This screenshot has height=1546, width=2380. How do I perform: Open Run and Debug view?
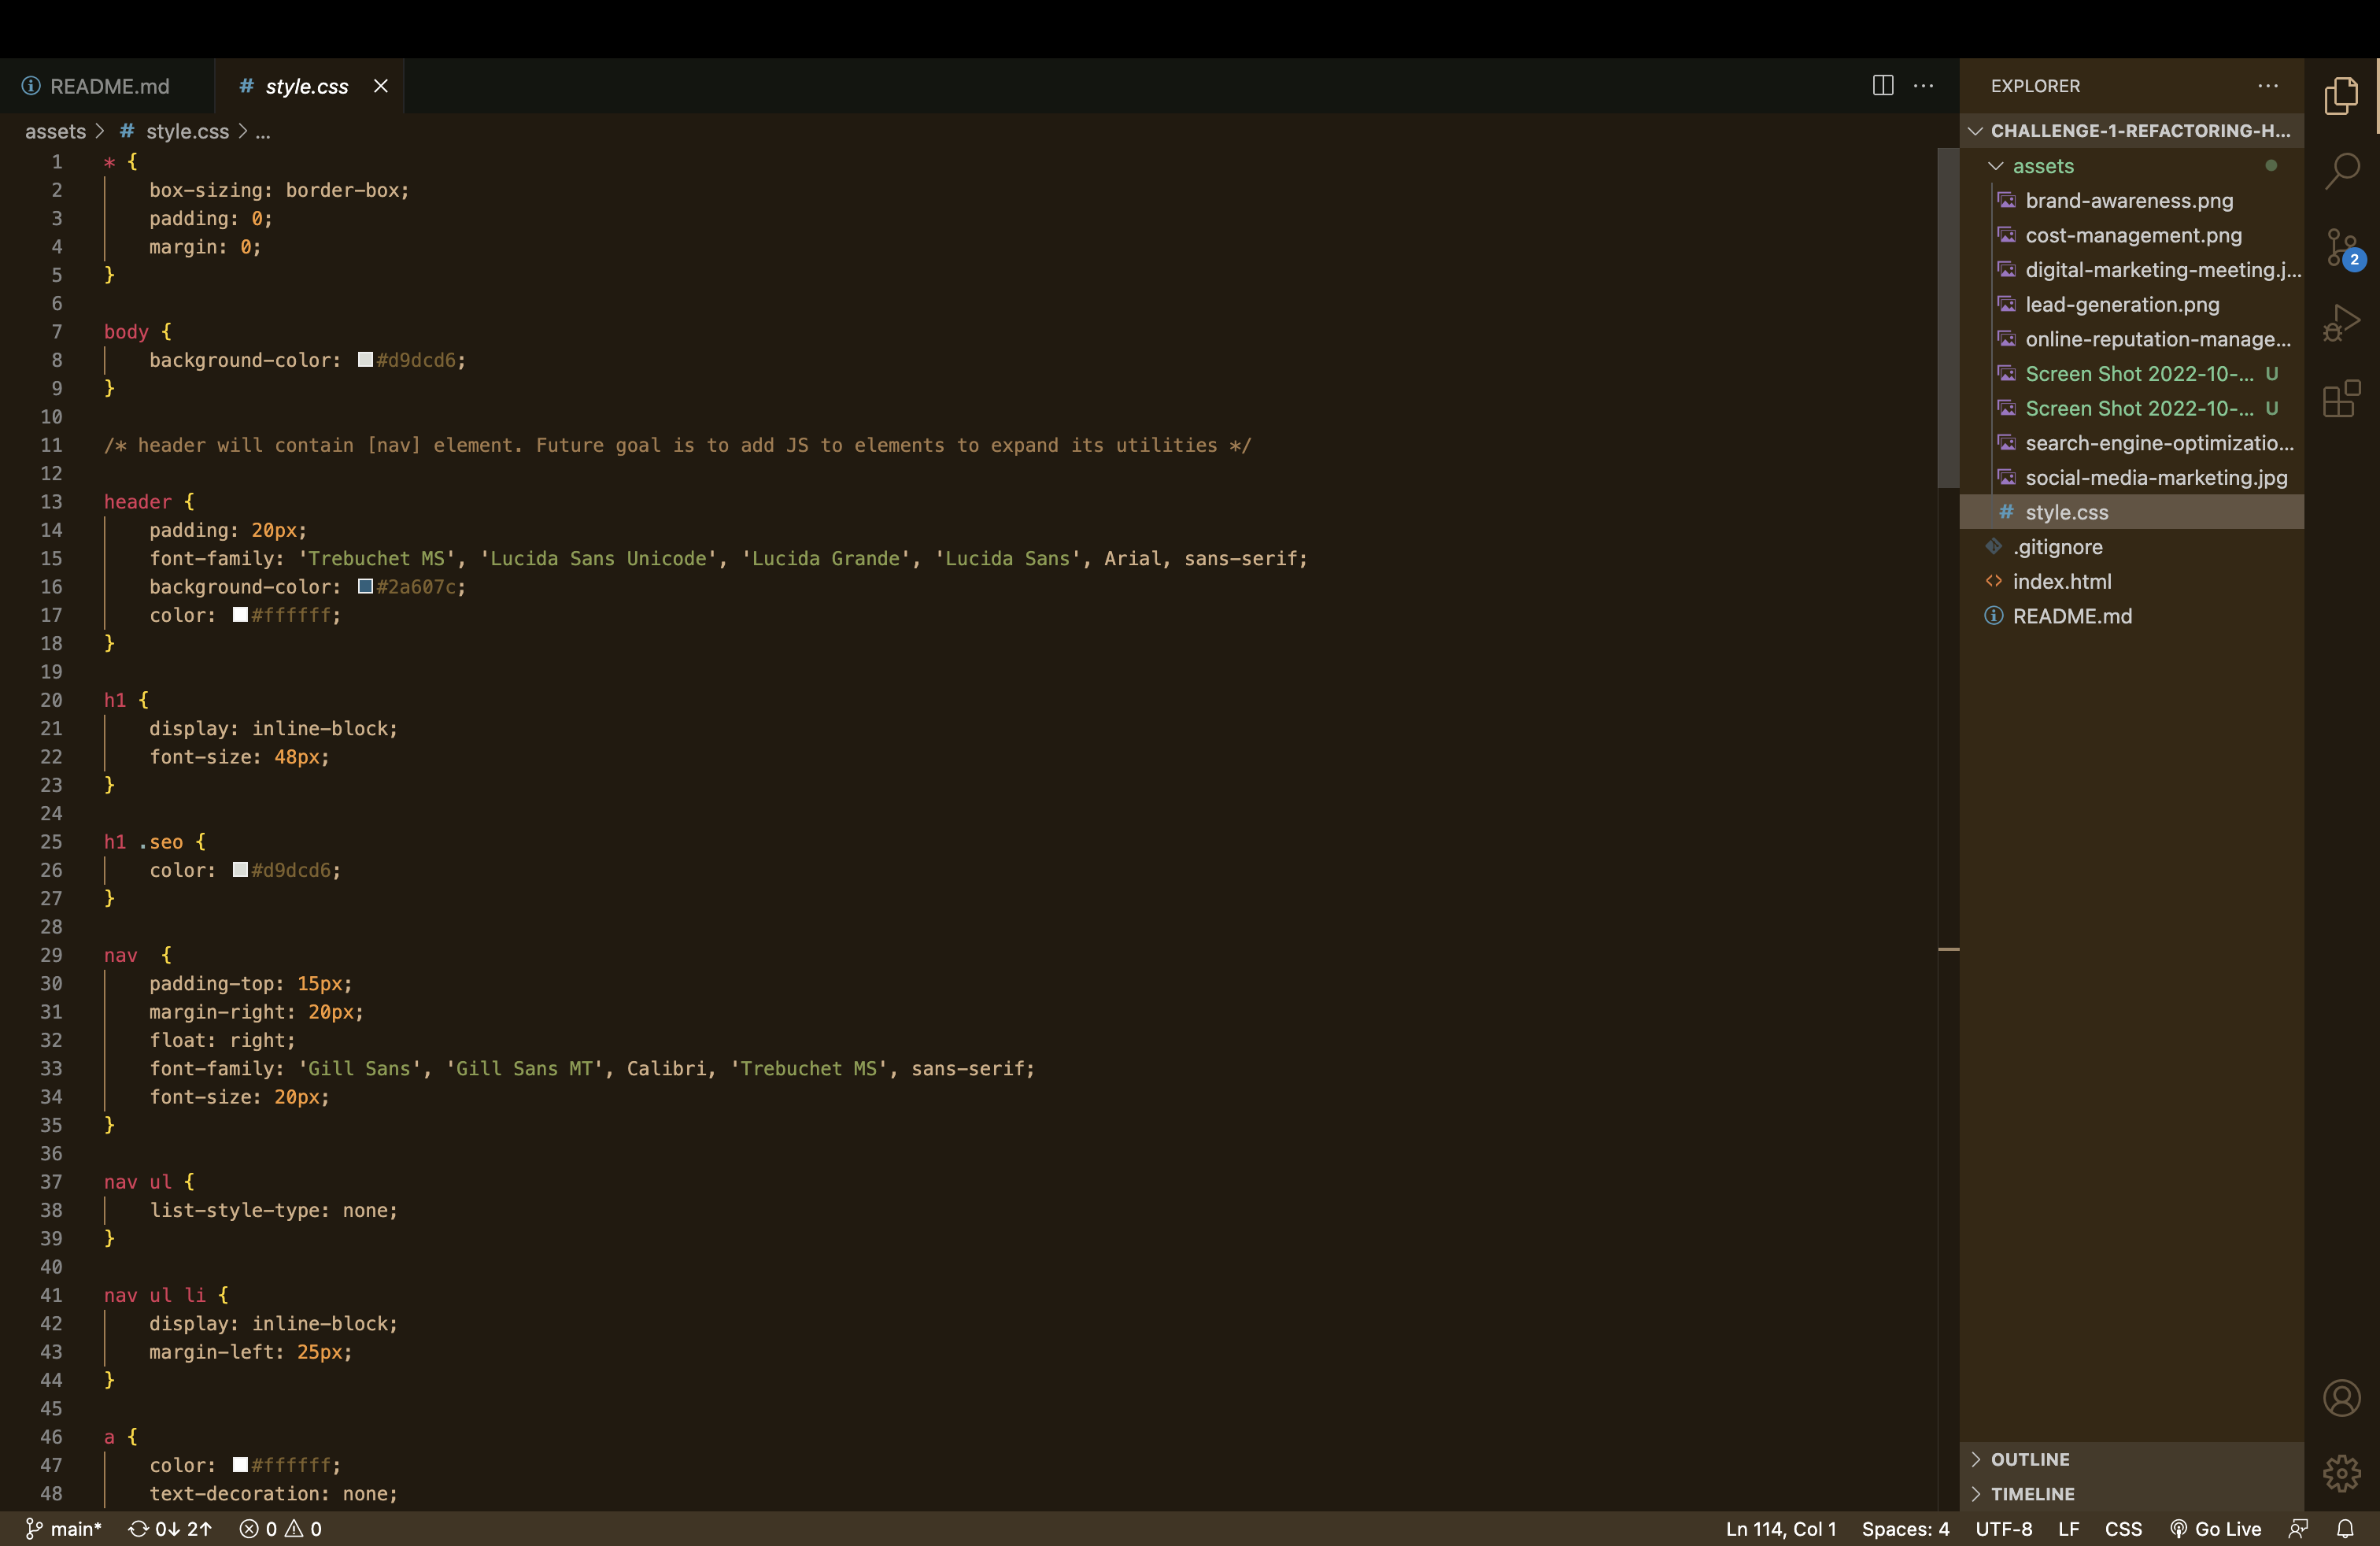click(x=2341, y=323)
